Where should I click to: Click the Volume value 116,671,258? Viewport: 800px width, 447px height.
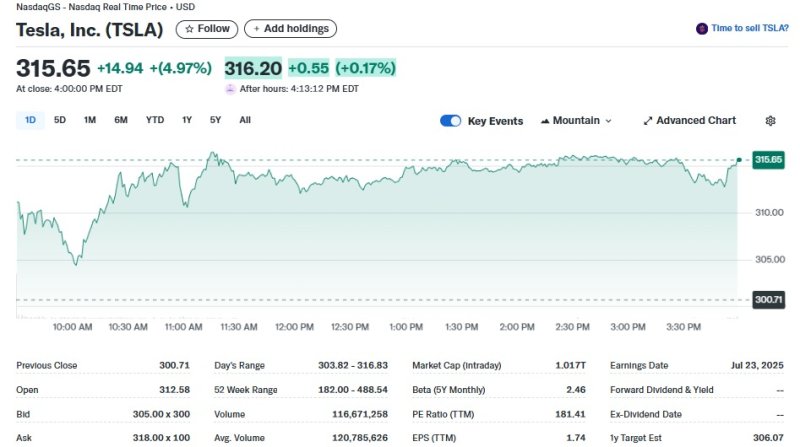click(360, 414)
